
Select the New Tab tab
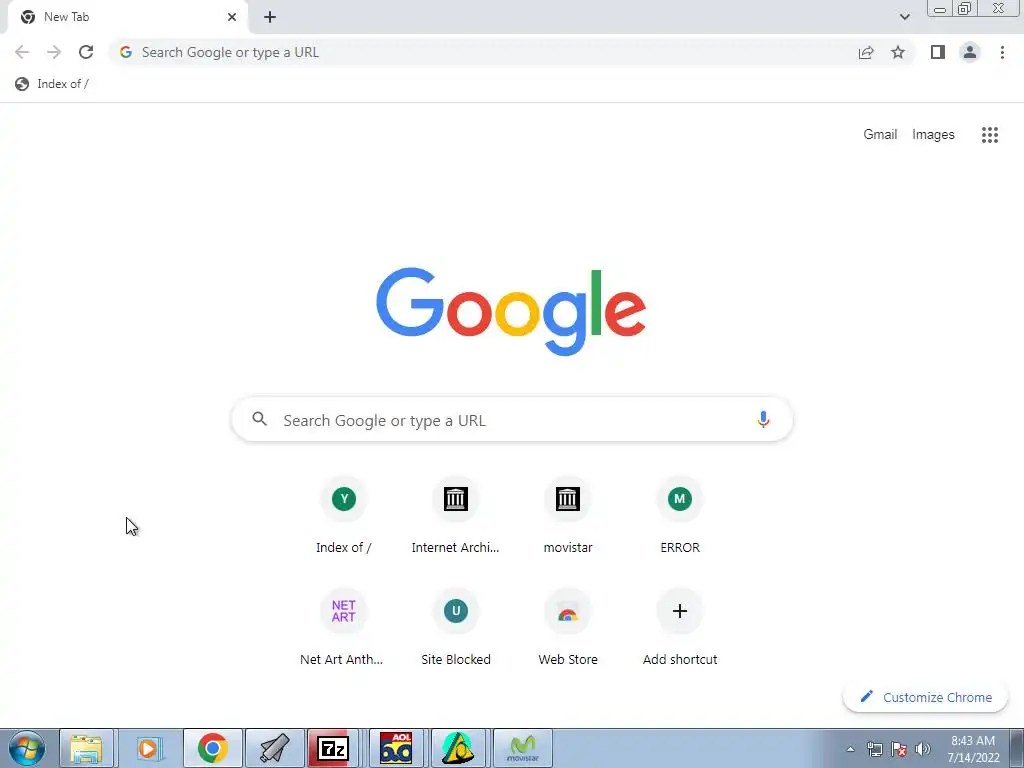127,17
